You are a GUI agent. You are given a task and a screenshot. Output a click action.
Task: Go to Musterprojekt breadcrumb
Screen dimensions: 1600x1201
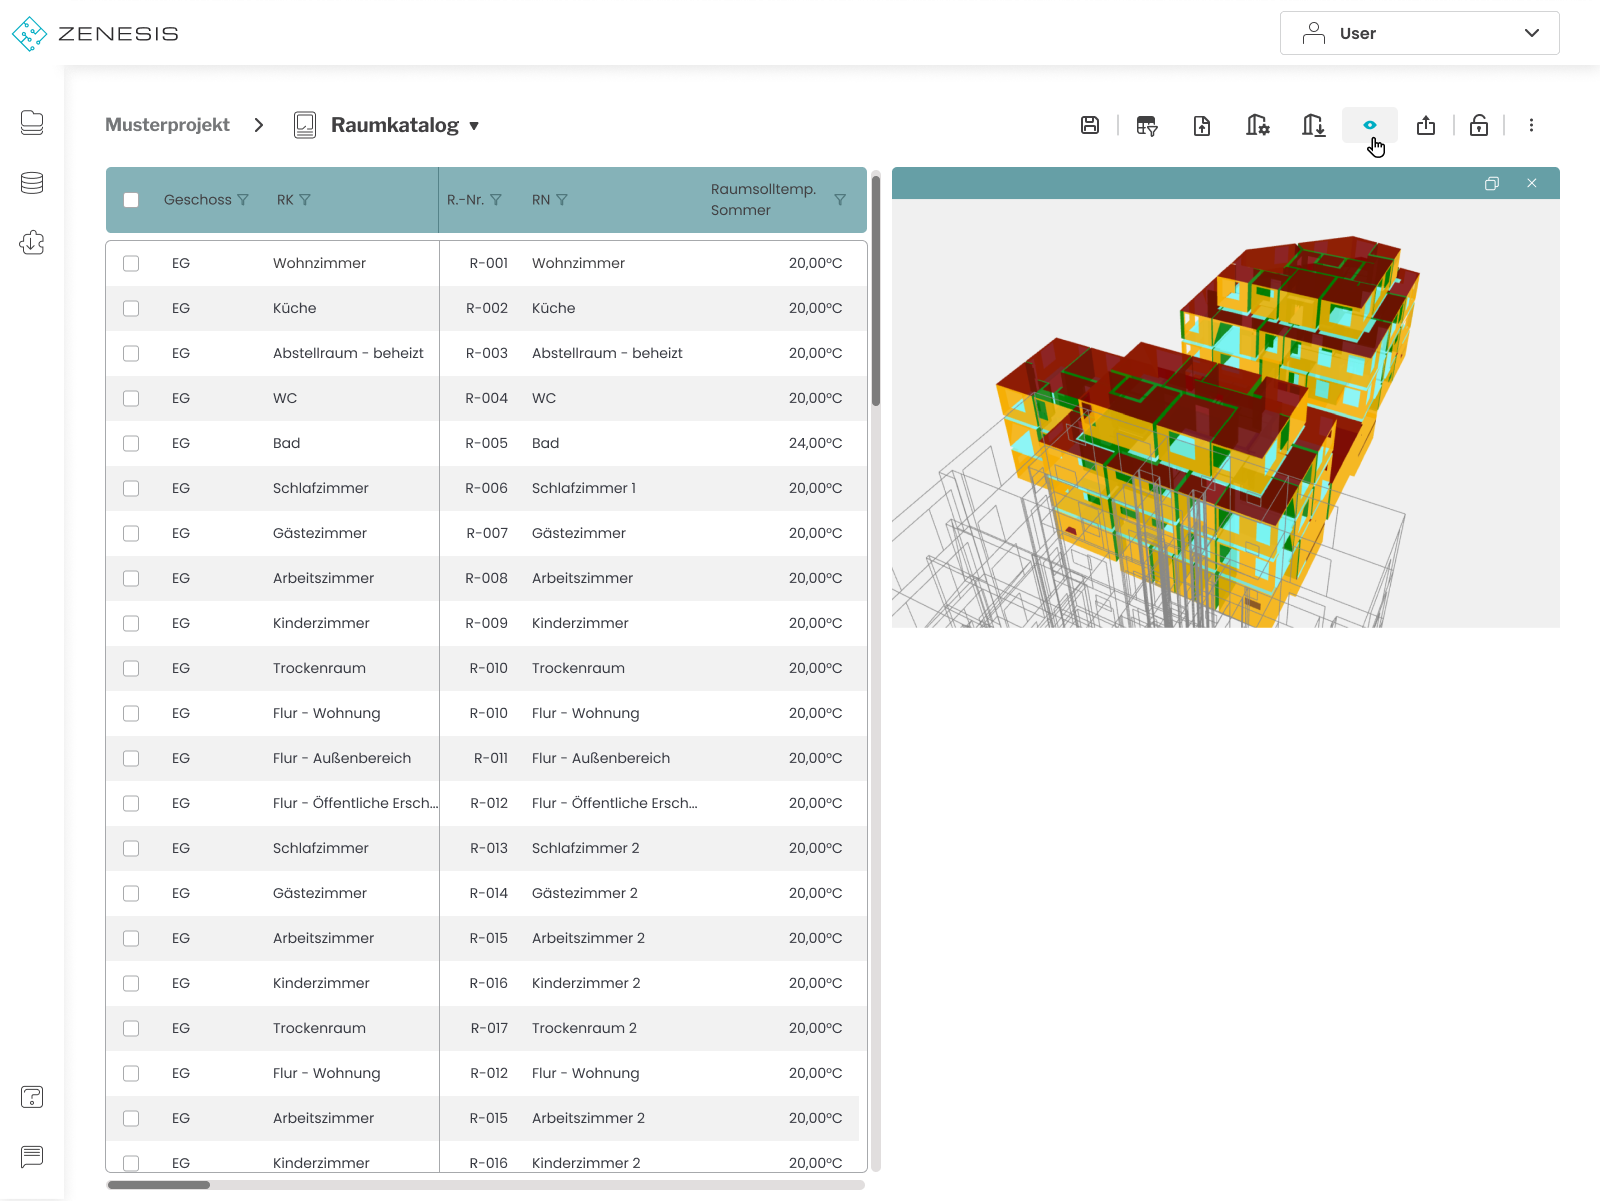pos(167,125)
